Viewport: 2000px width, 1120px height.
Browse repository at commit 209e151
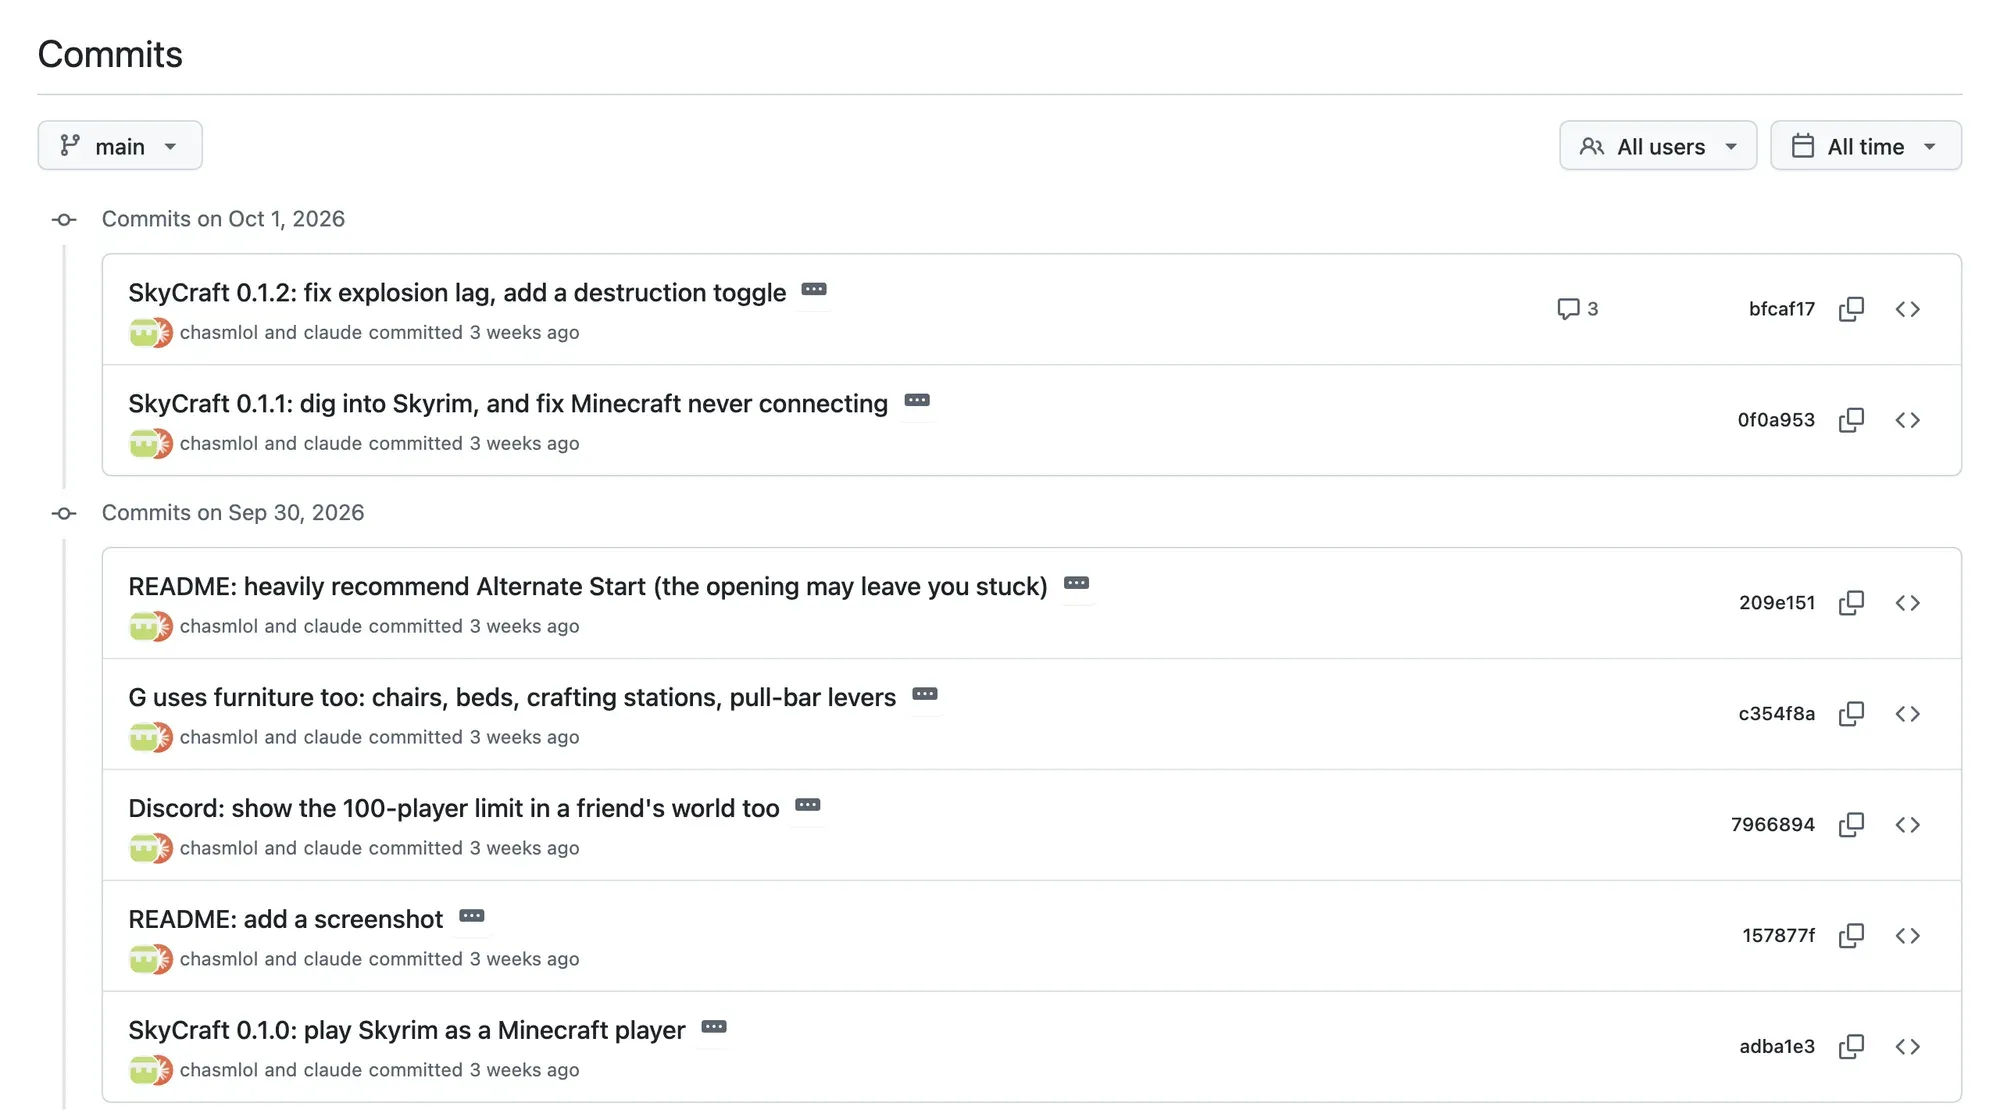click(x=1907, y=603)
